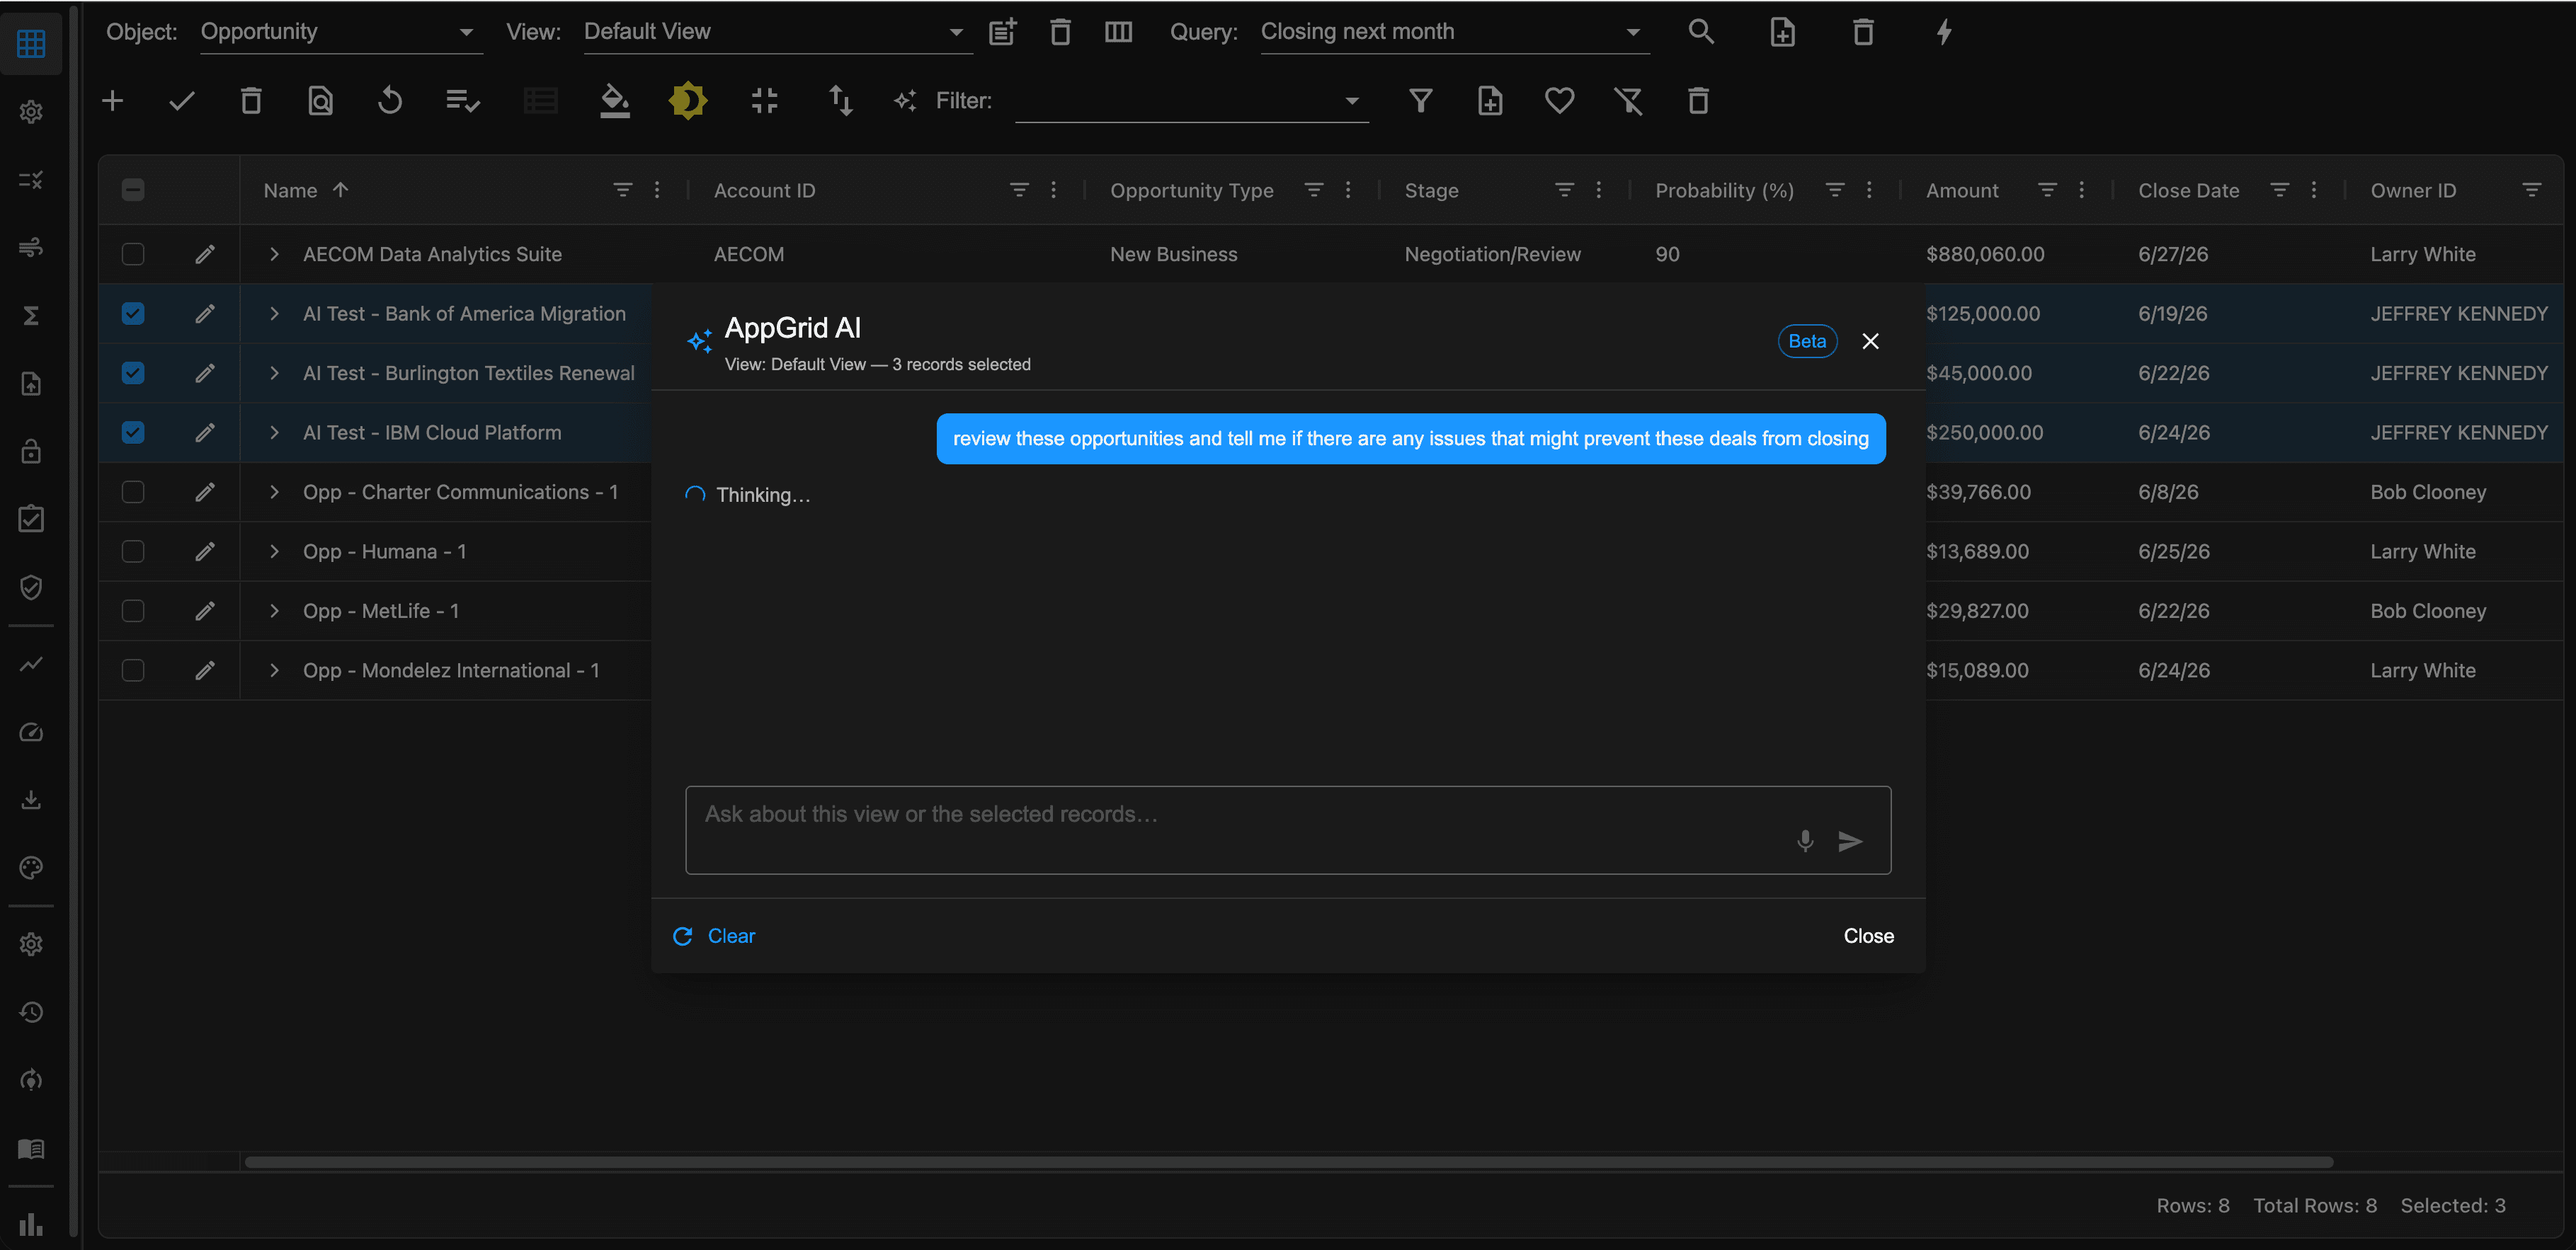
Task: Click the microphone icon in AI chat box
Action: pos(1804,841)
